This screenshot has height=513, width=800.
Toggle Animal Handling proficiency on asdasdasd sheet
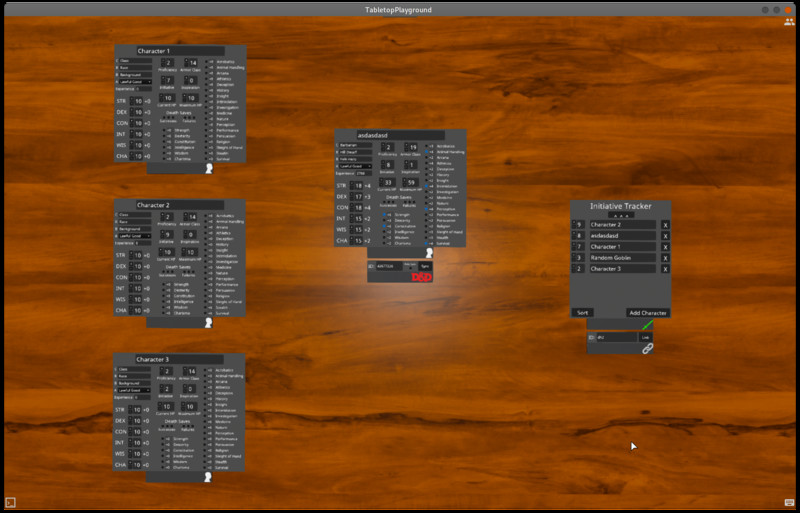click(427, 152)
